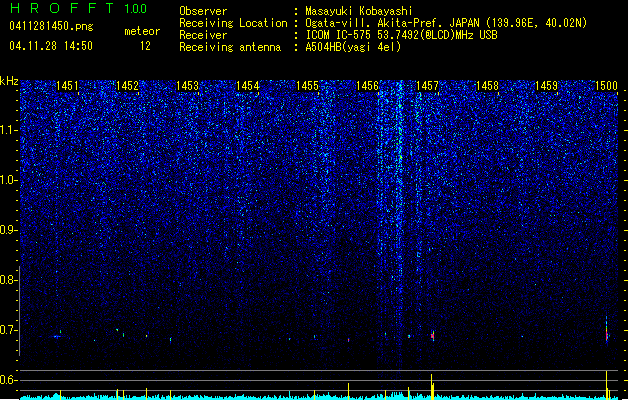Click the 0.8 kHz axis label
Image resolution: width=629 pixels, height=400 pixels.
click(x=8, y=280)
